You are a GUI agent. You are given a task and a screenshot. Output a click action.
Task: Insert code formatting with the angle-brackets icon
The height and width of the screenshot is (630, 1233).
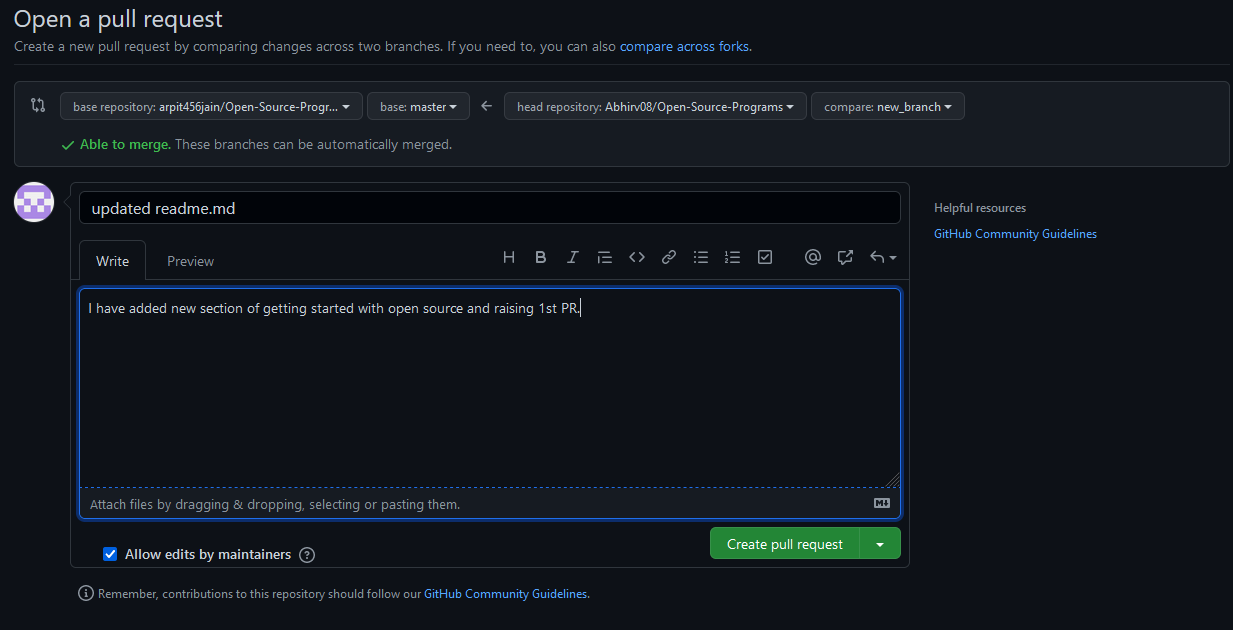[637, 258]
